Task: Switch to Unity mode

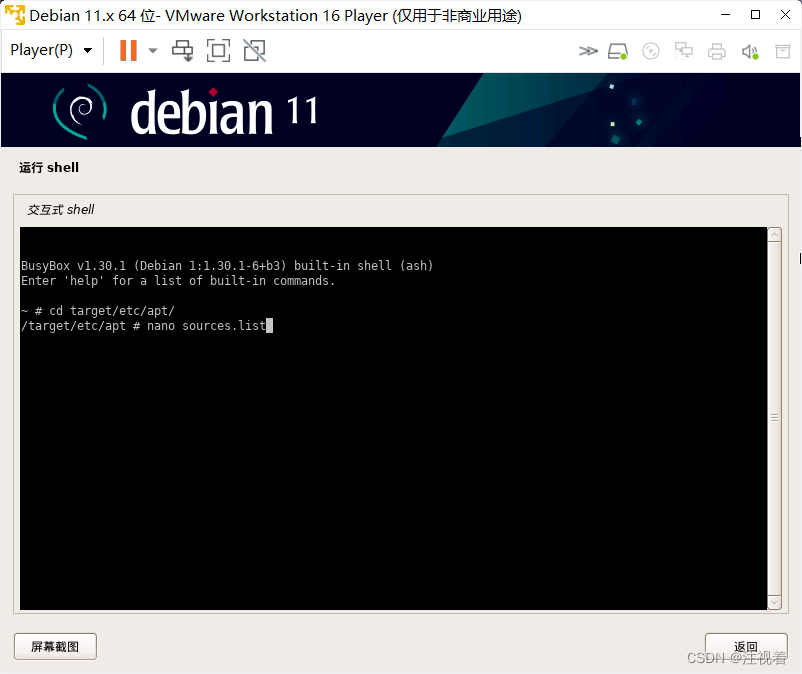Action: point(253,50)
